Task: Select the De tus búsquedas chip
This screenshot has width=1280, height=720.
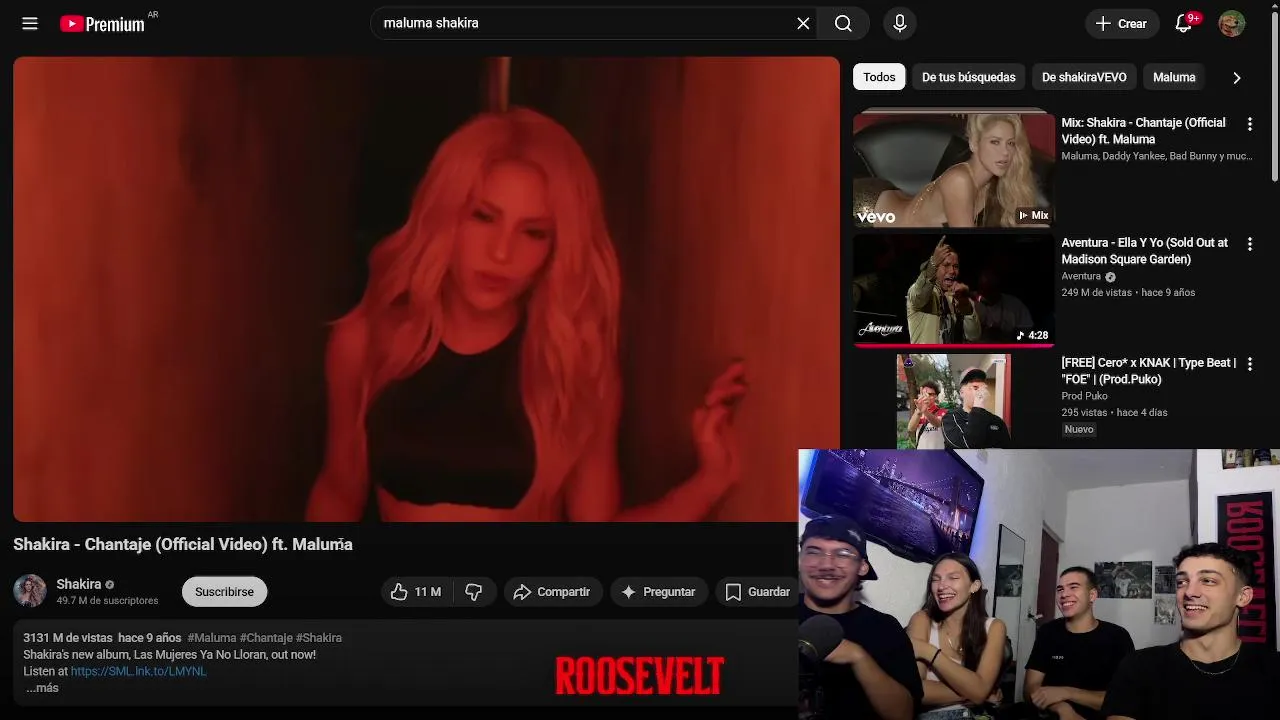Action: click(968, 77)
